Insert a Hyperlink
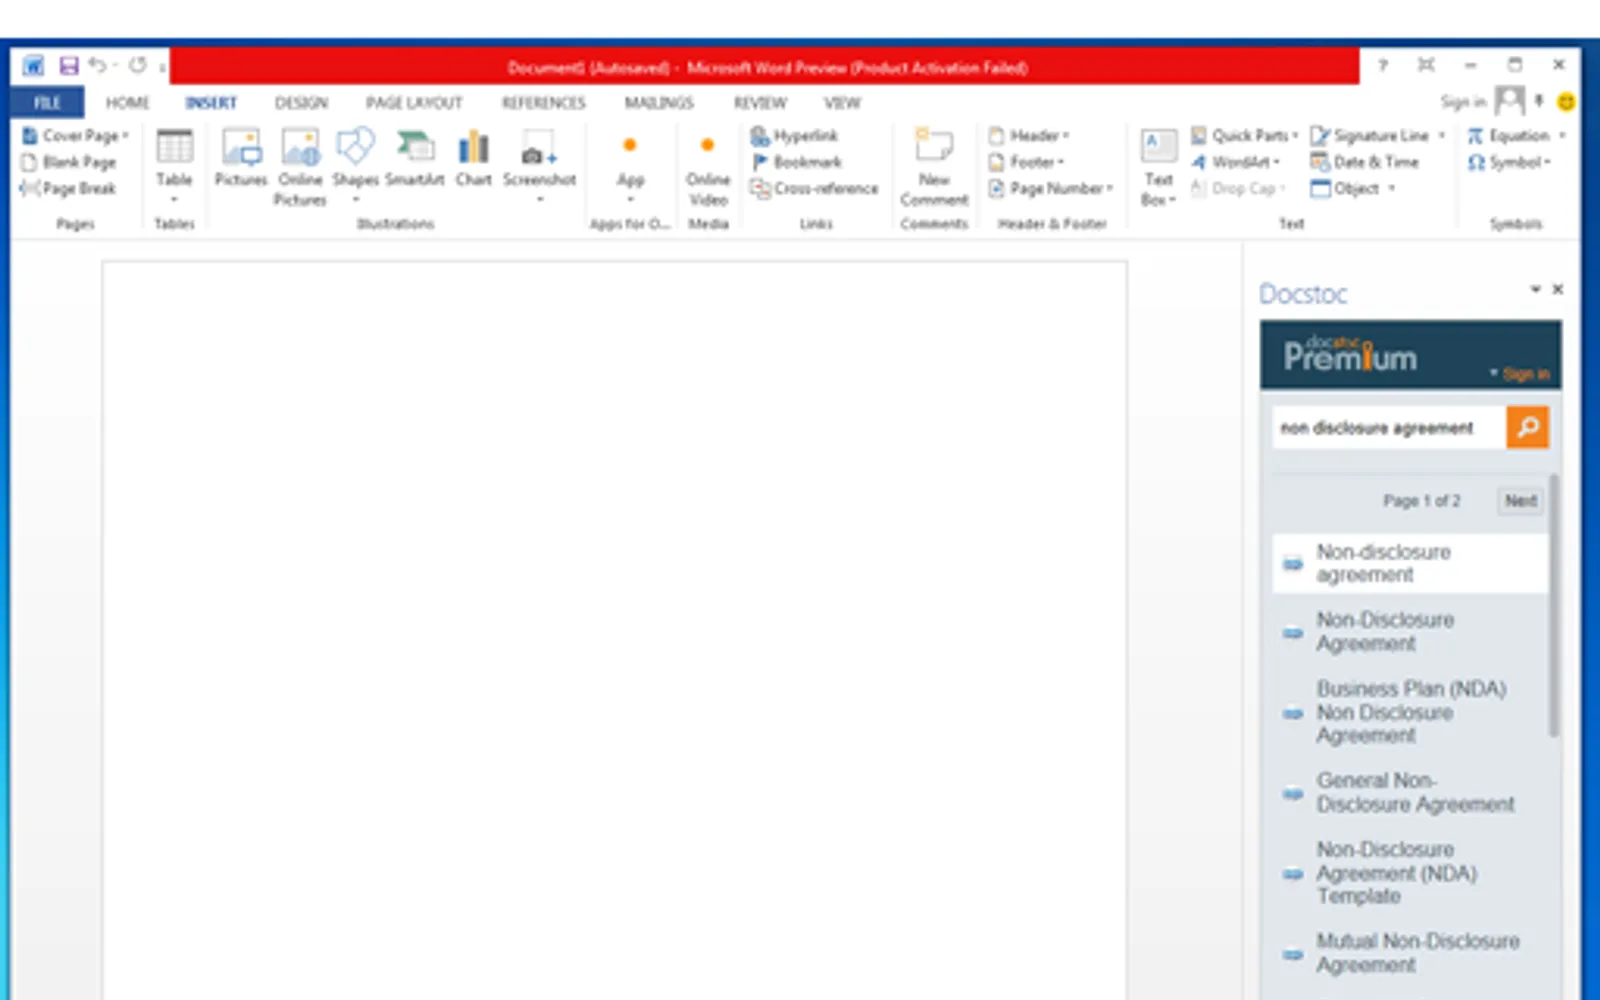Screen dimensions: 1600x1000 pyautogui.click(x=795, y=135)
